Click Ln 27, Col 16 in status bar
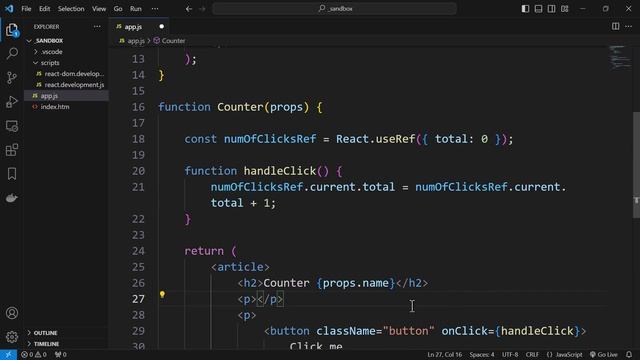This screenshot has height=360, width=640. pyautogui.click(x=444, y=355)
